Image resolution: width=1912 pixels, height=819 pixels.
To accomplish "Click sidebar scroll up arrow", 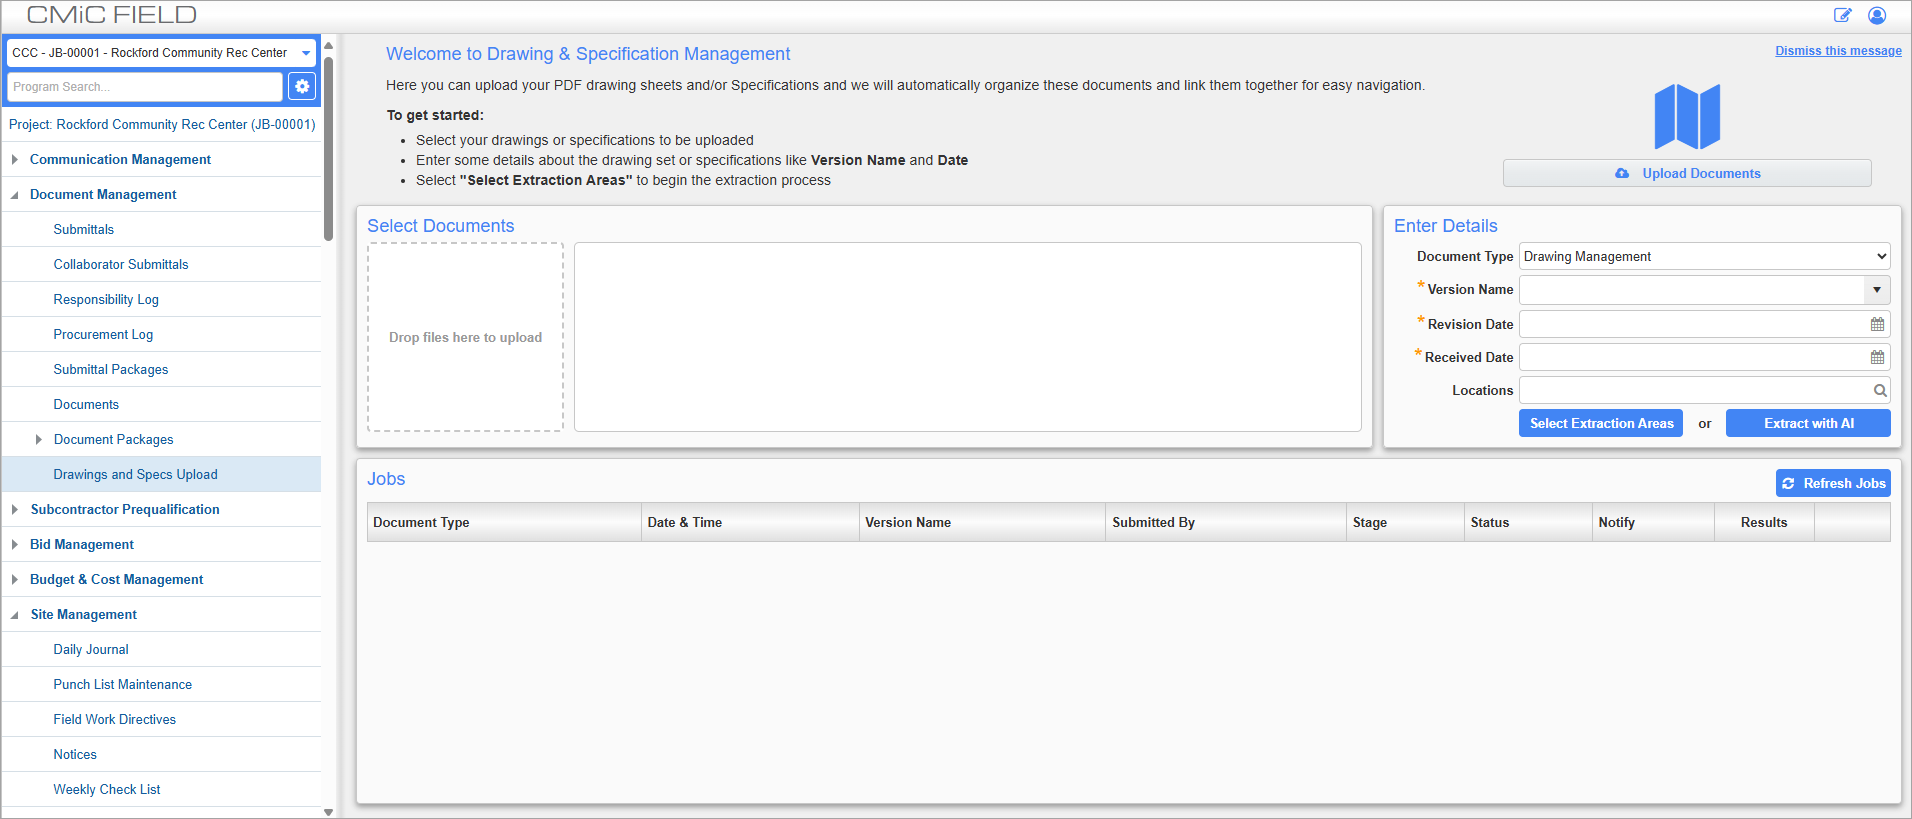I will pyautogui.click(x=328, y=45).
